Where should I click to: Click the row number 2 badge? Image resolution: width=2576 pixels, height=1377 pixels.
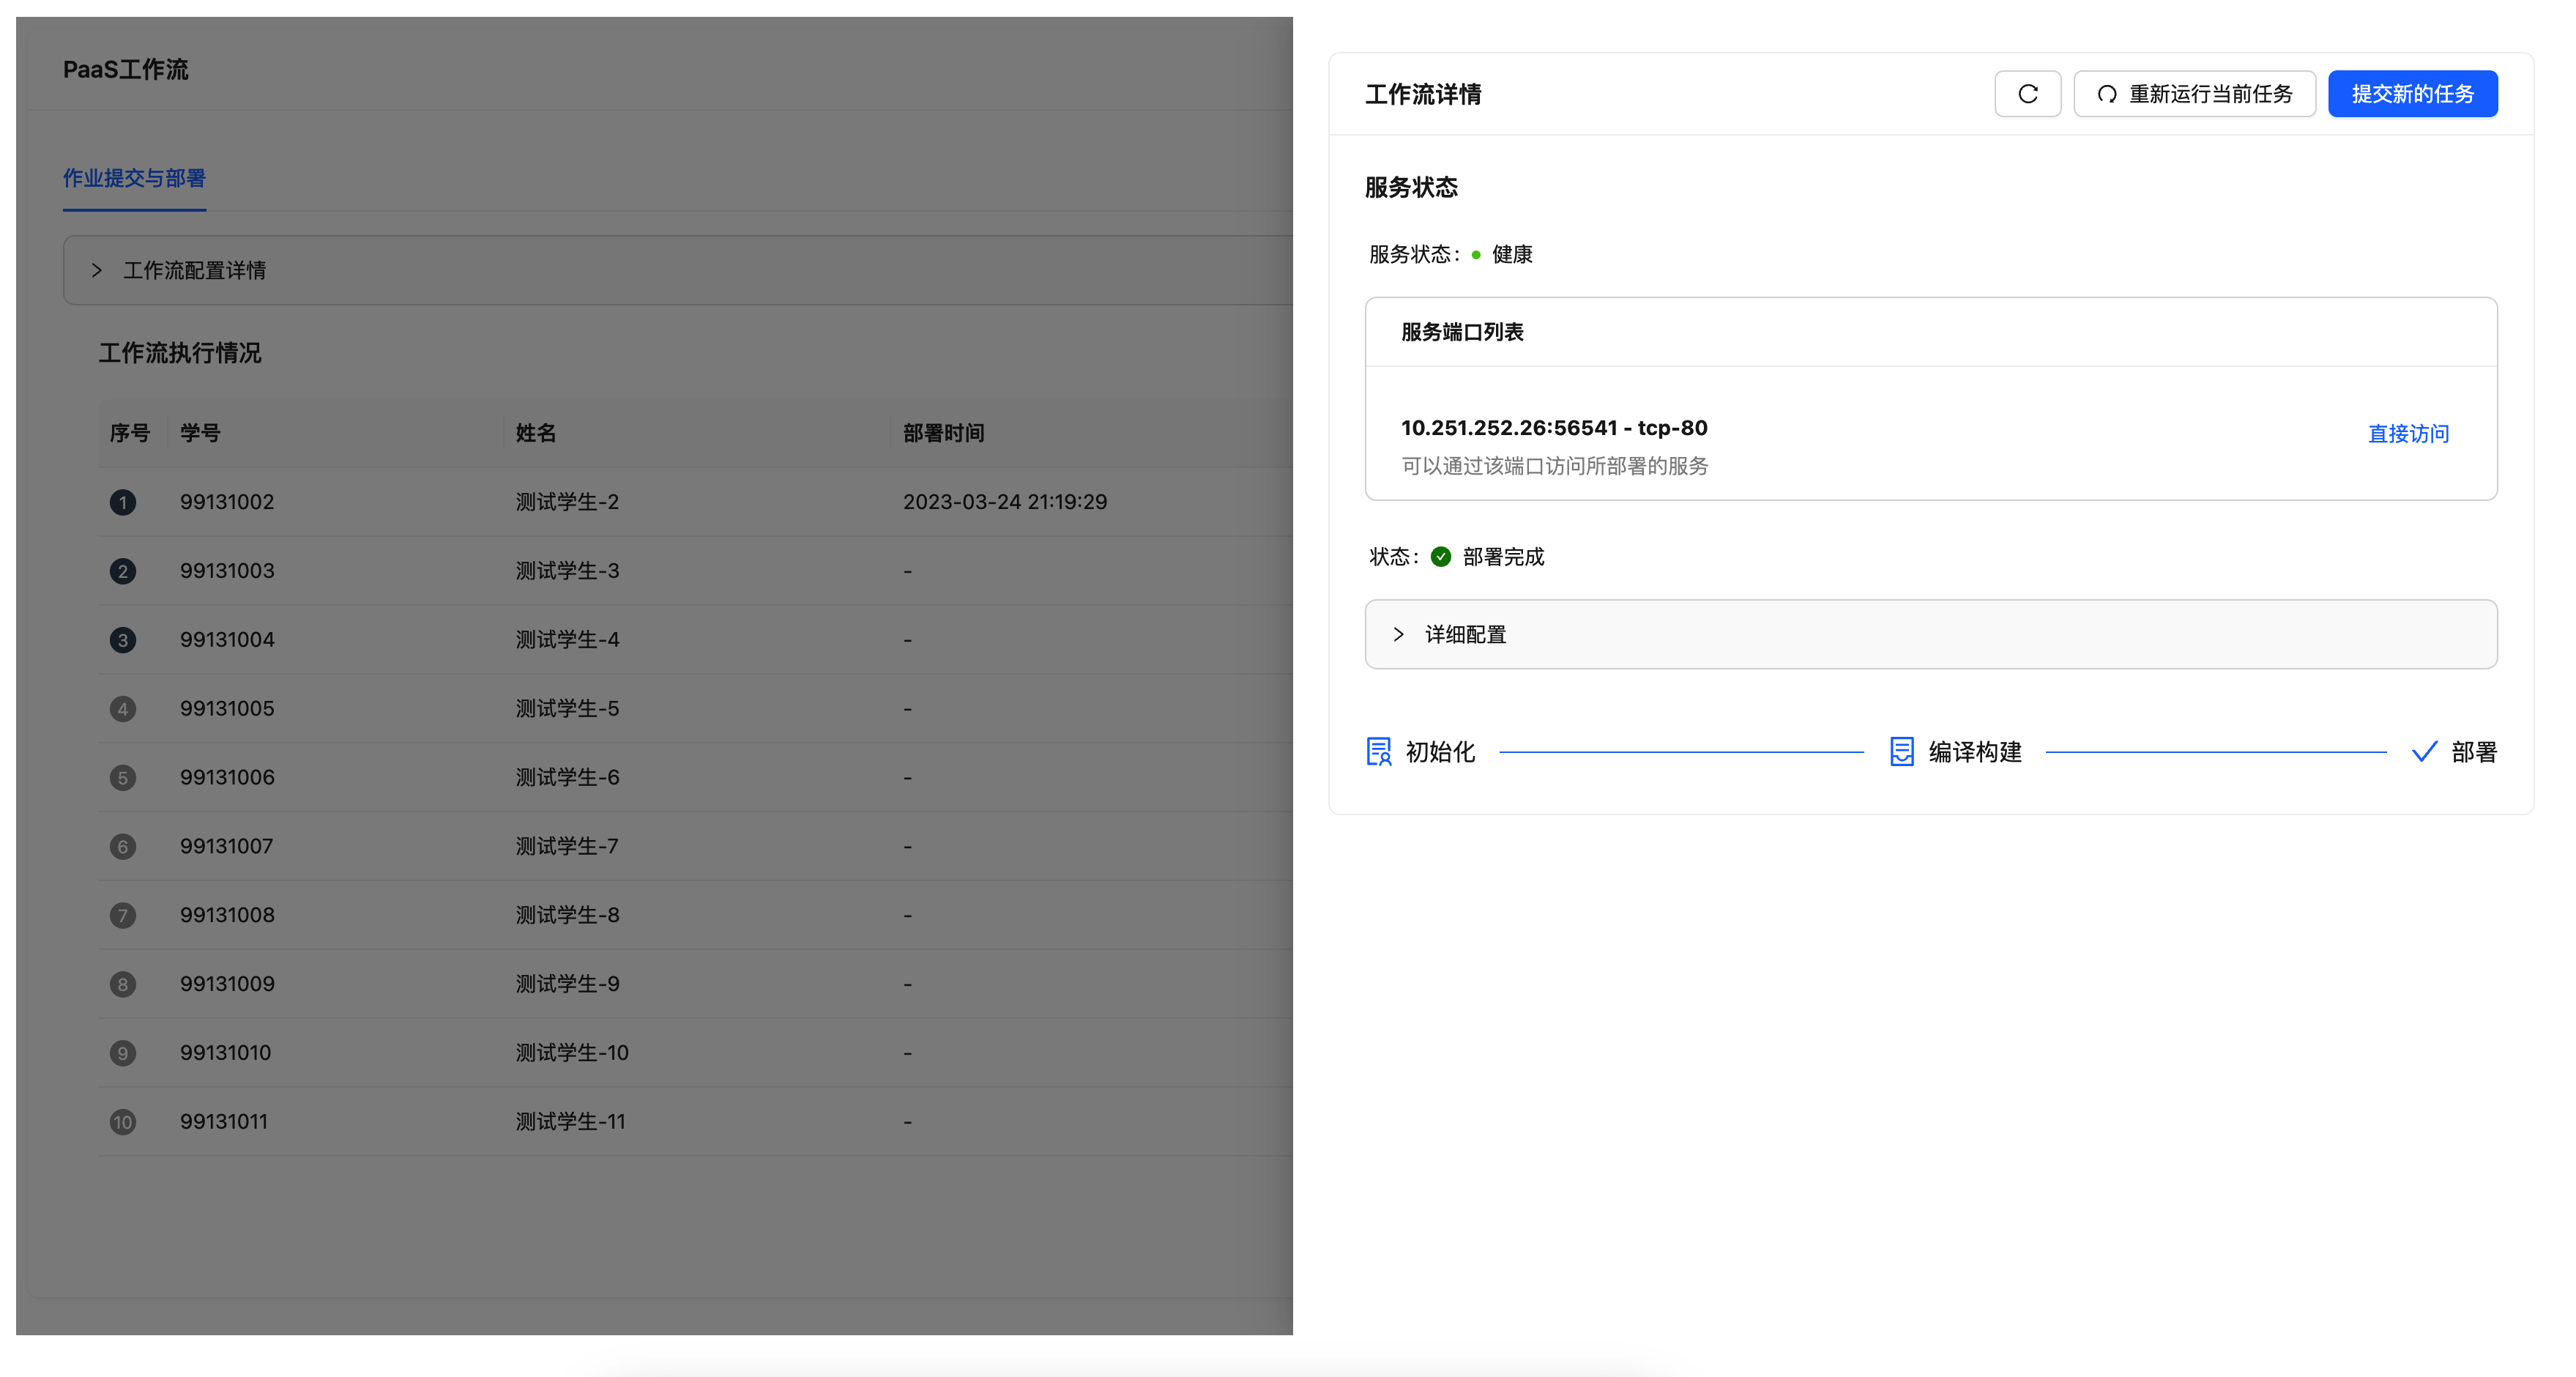click(x=123, y=571)
